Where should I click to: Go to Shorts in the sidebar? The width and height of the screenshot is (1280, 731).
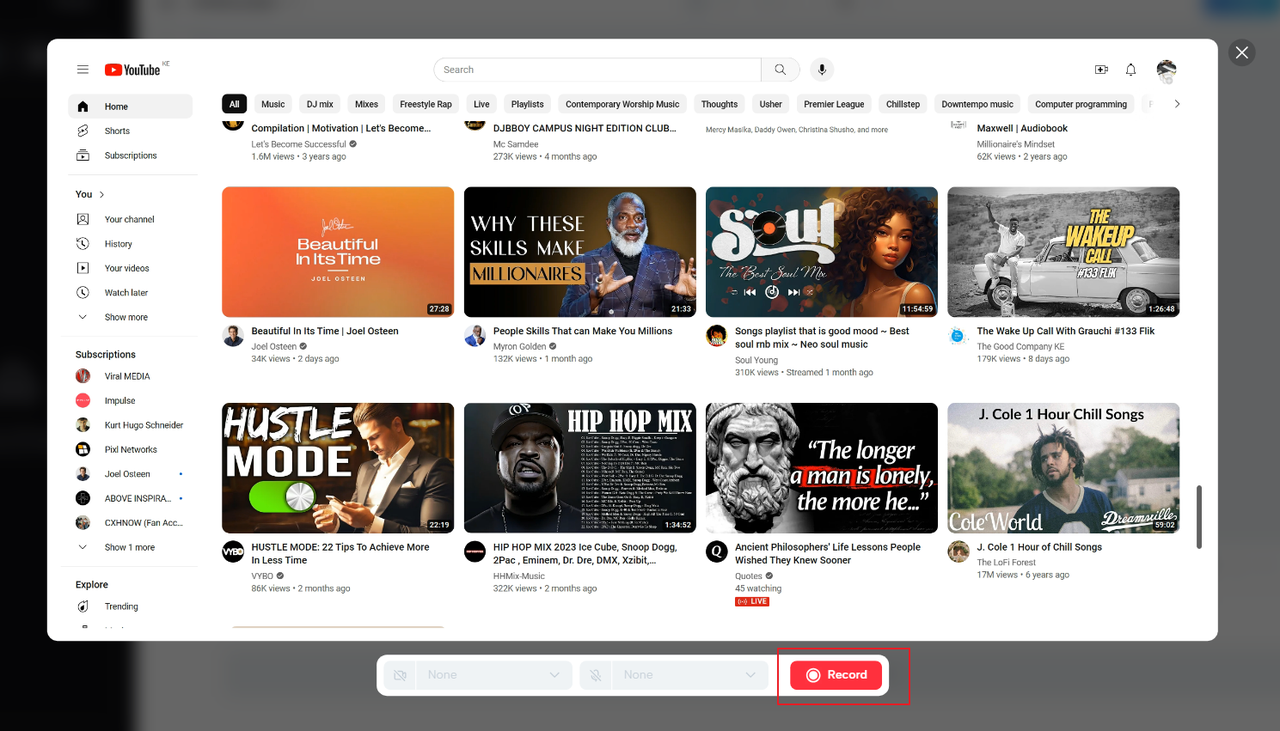(x=130, y=131)
